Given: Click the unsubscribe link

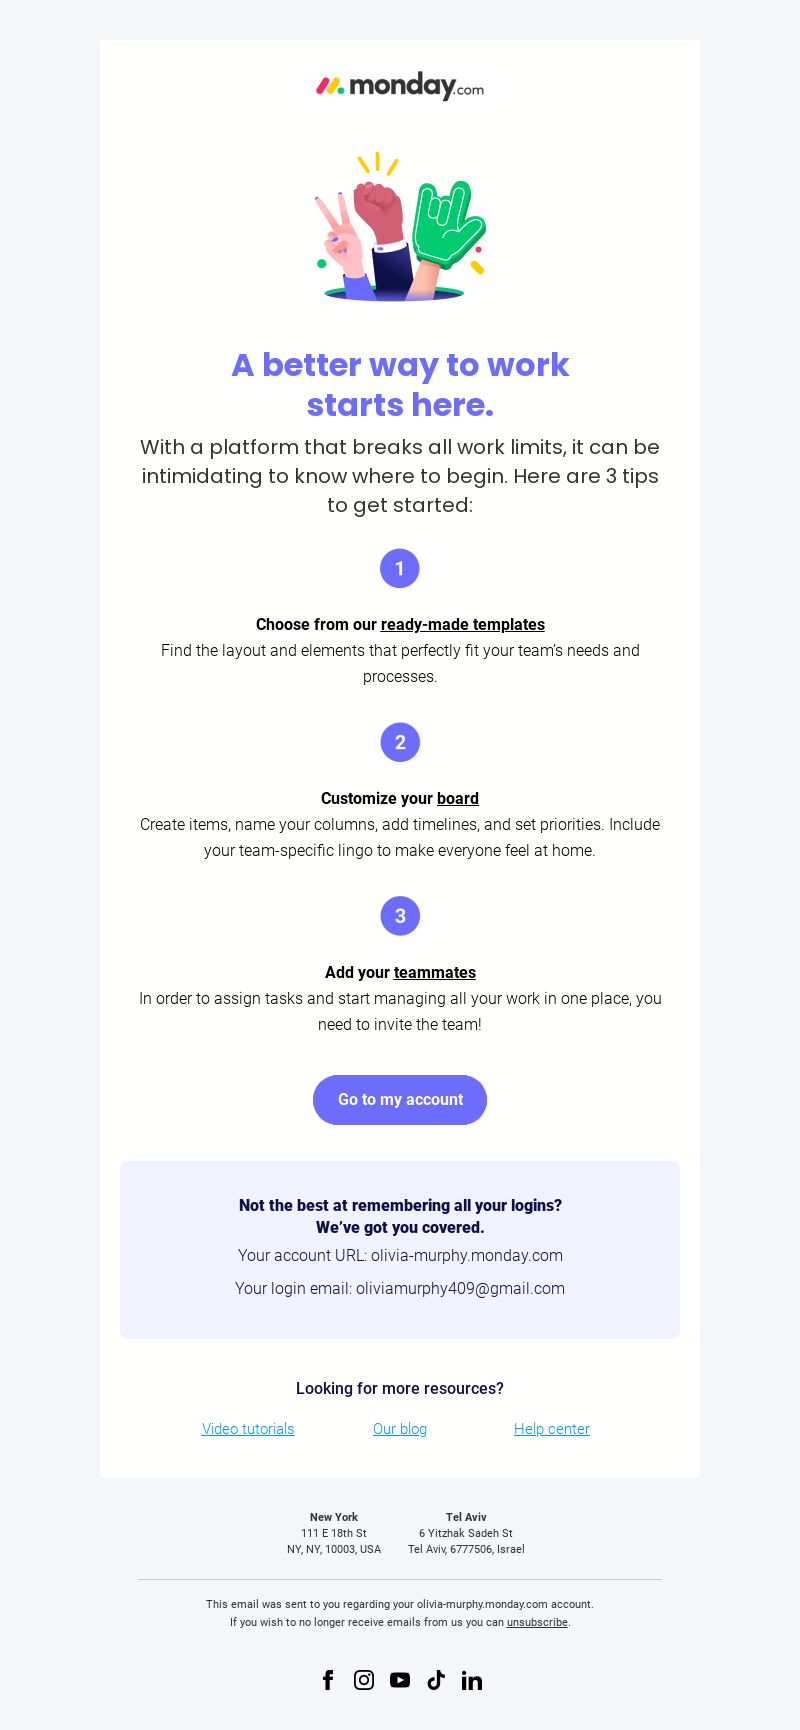Looking at the screenshot, I should 537,1622.
